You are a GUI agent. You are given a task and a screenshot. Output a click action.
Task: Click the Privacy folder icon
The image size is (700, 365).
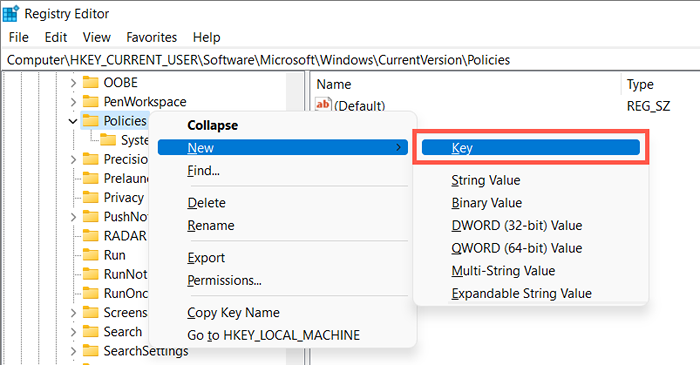pos(91,198)
